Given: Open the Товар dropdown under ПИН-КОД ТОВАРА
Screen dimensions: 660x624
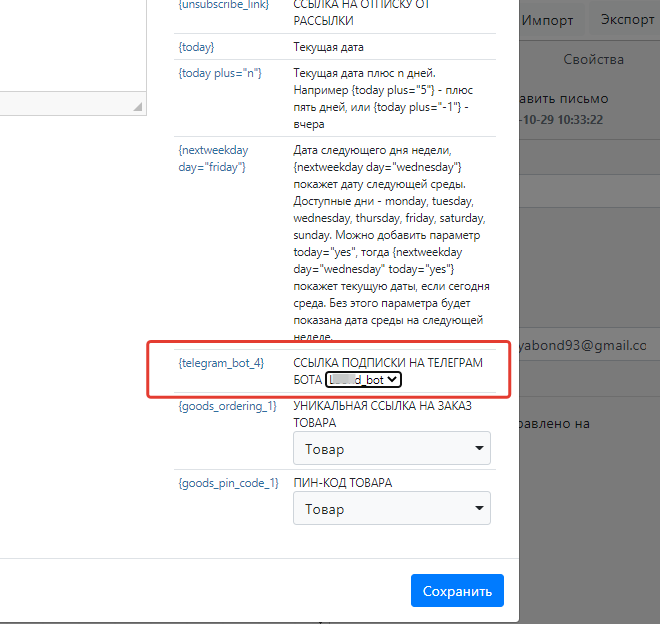Looking at the screenshot, I should pos(392,509).
